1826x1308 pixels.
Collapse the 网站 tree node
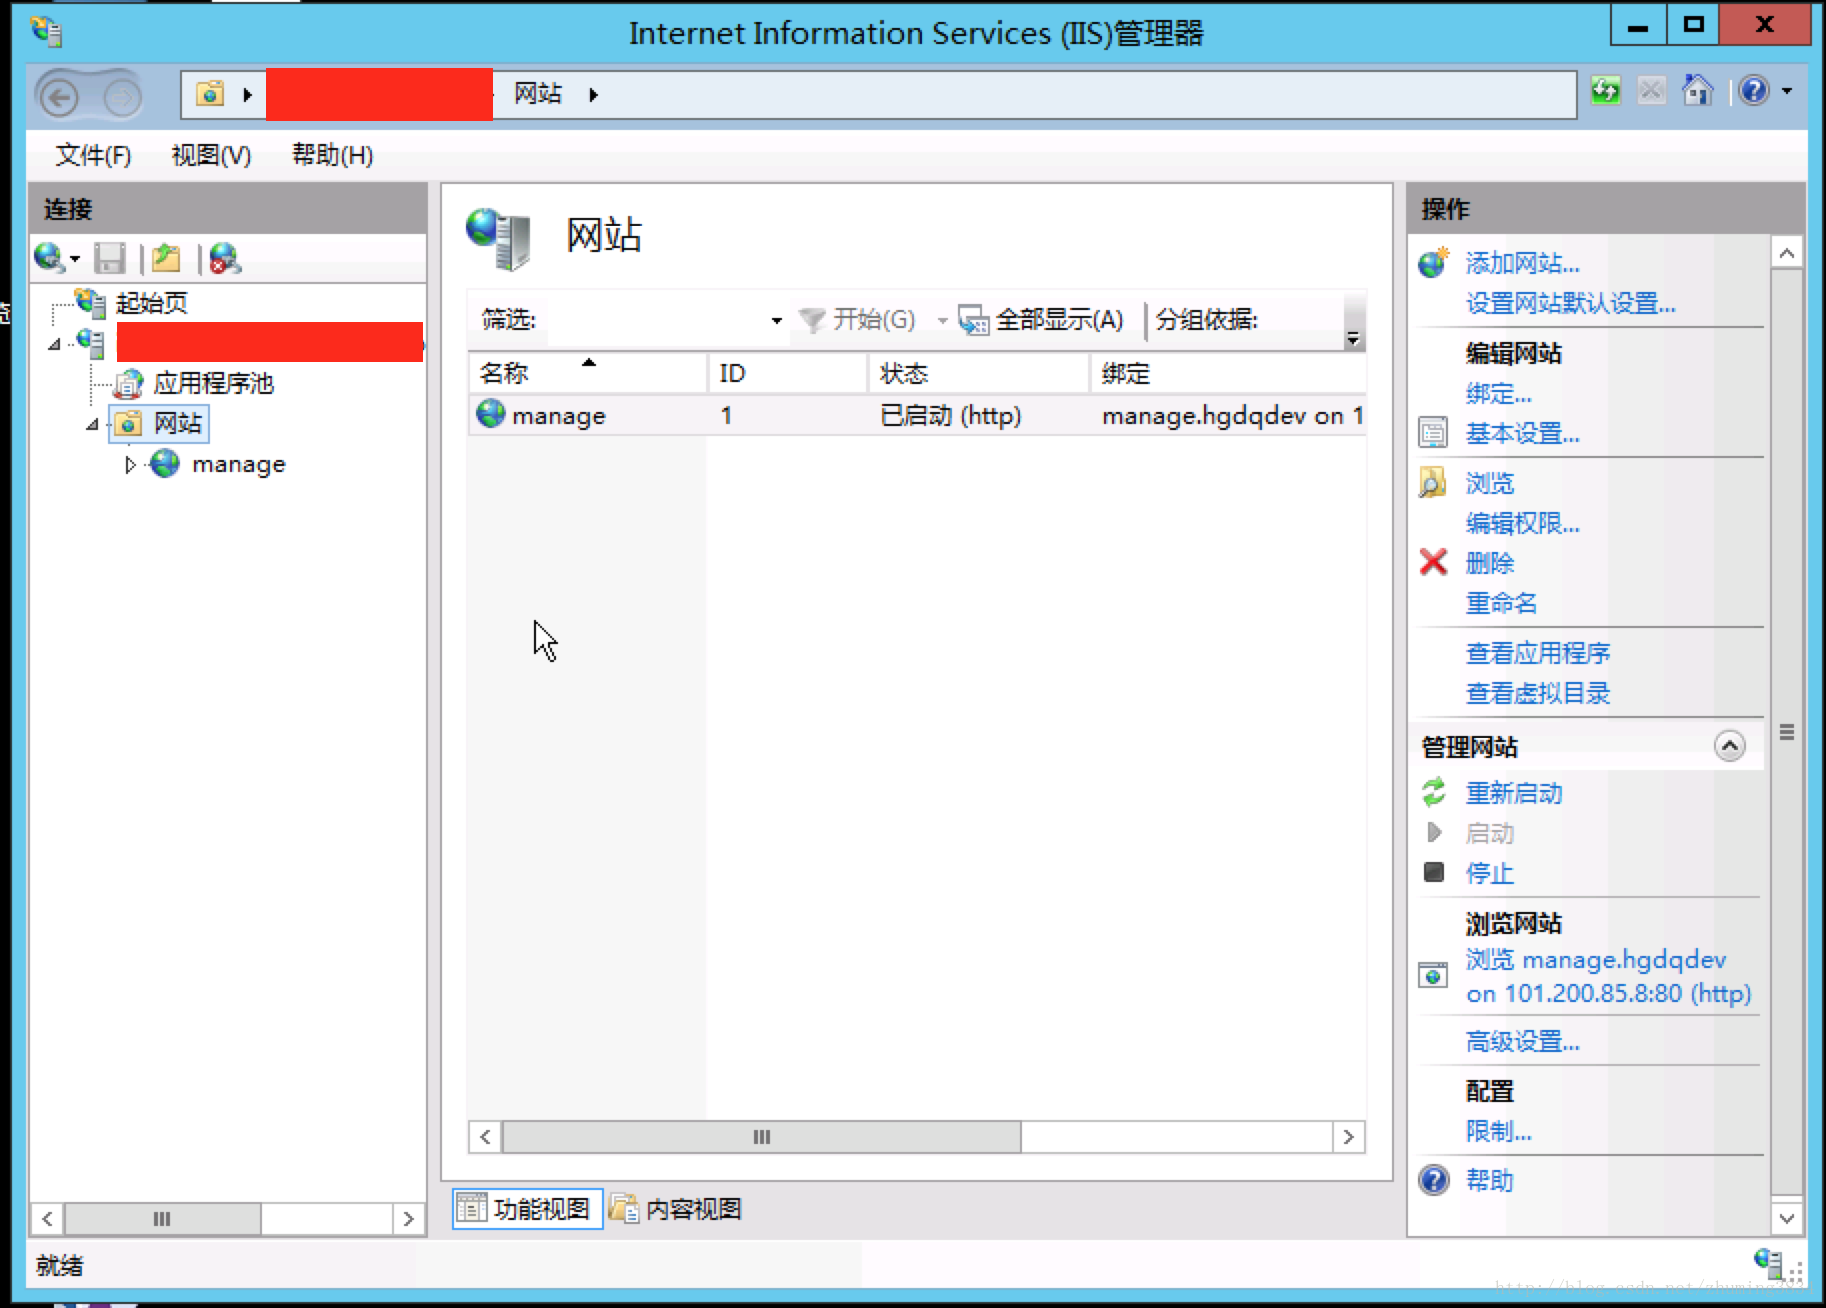pyautogui.click(x=93, y=425)
